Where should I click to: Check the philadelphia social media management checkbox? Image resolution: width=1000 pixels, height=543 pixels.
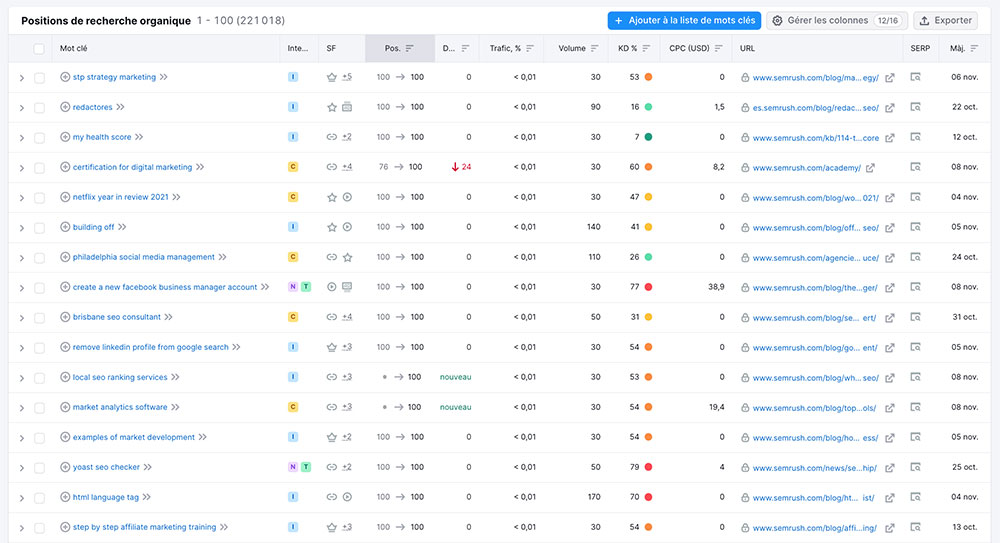click(39, 258)
